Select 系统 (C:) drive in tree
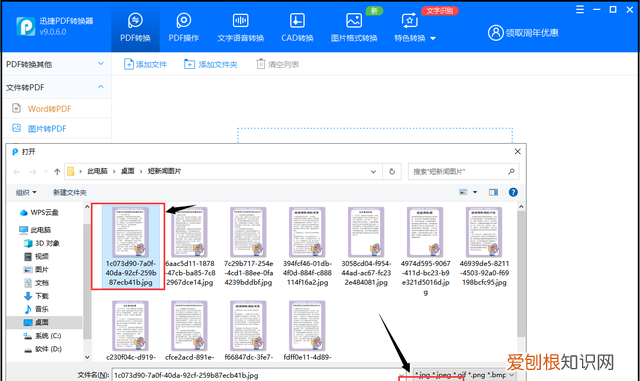 coord(42,336)
